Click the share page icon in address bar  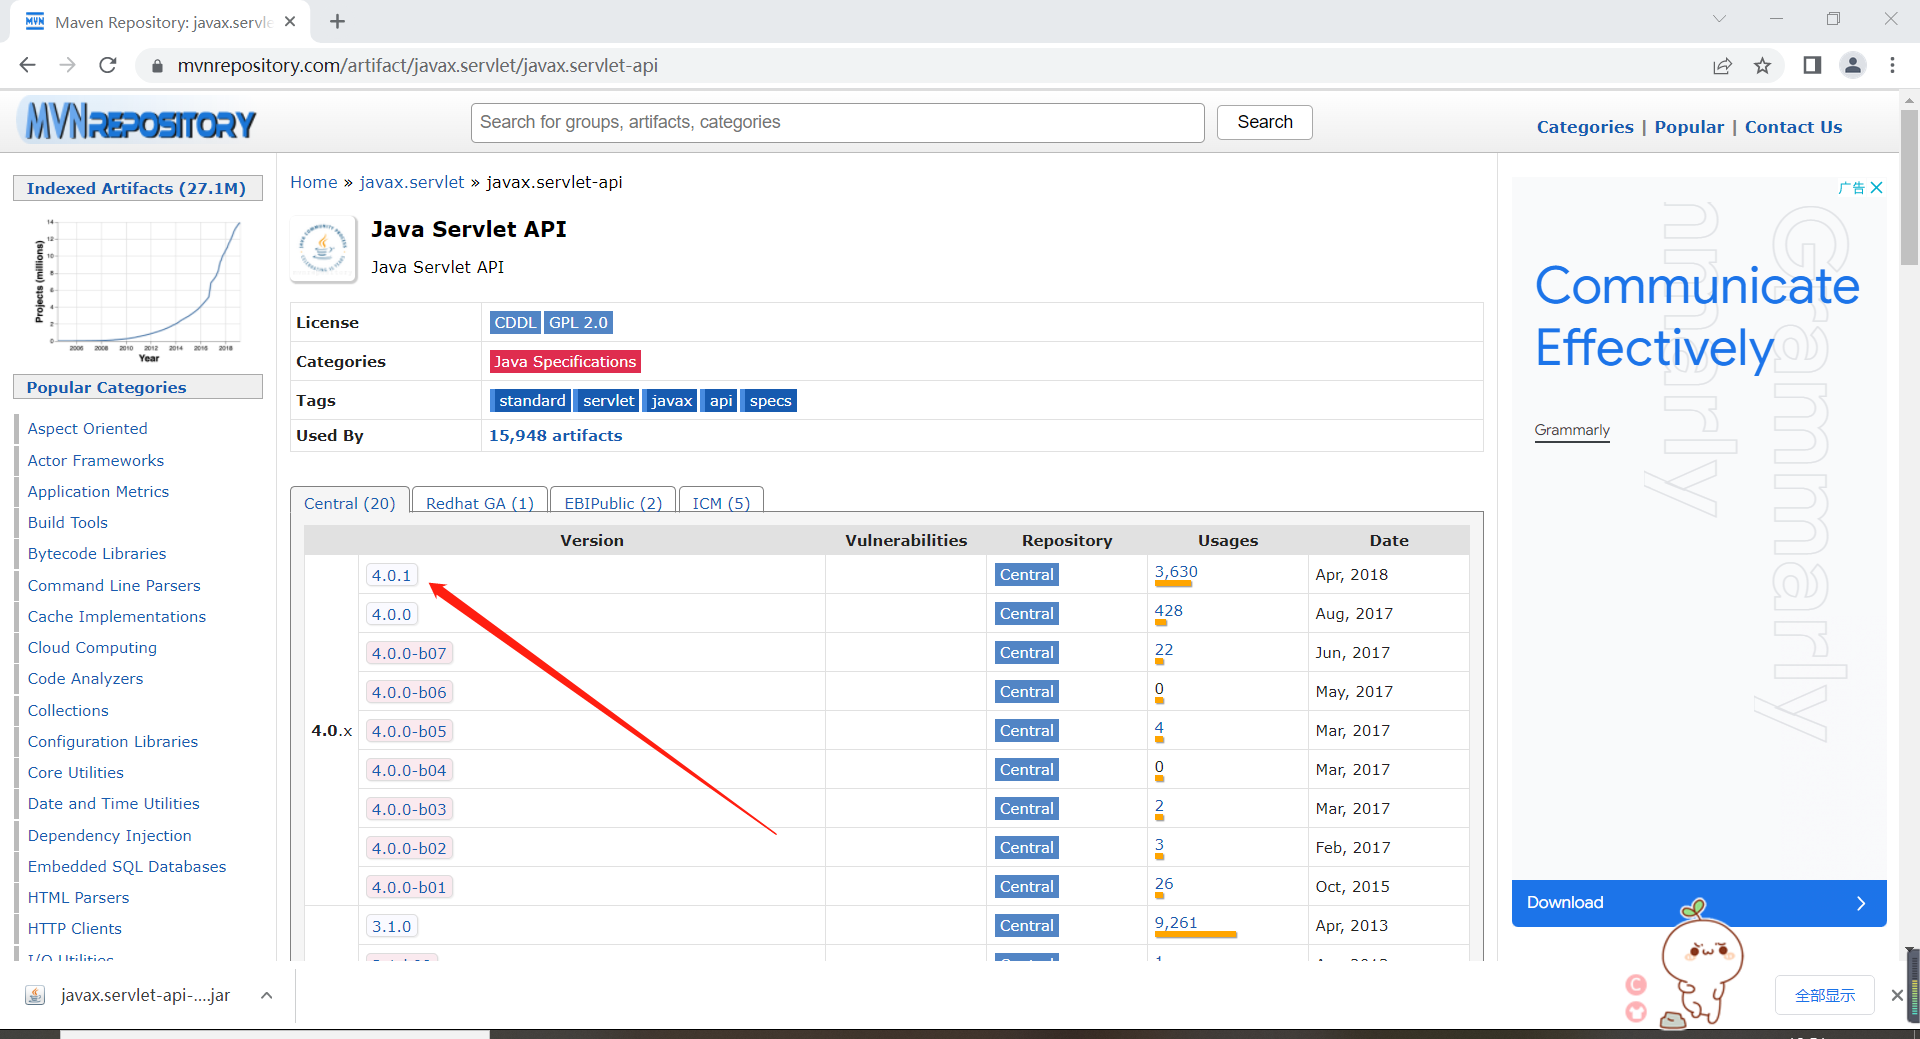point(1722,65)
